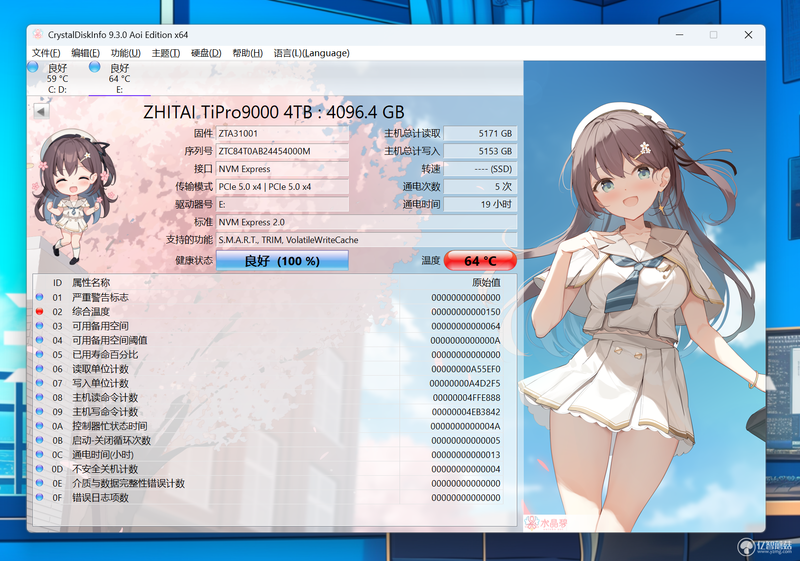Open the 硬盘(D) menu
Screen dimensions: 800x561
(x=206, y=53)
